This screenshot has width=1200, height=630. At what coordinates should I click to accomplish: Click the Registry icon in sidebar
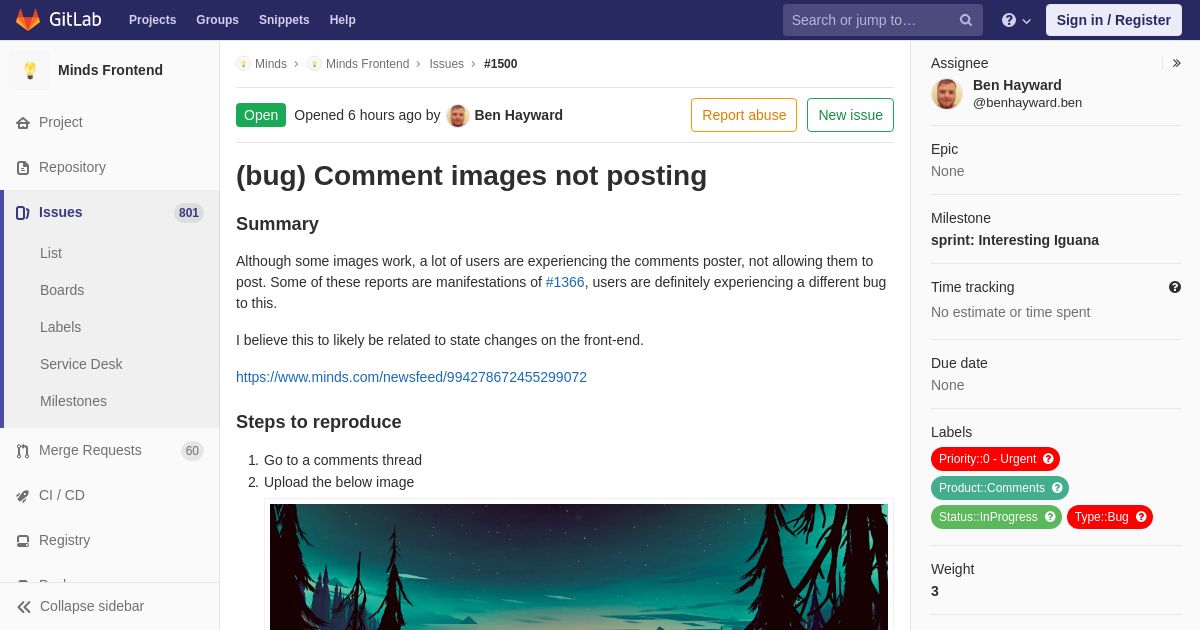pos(23,540)
